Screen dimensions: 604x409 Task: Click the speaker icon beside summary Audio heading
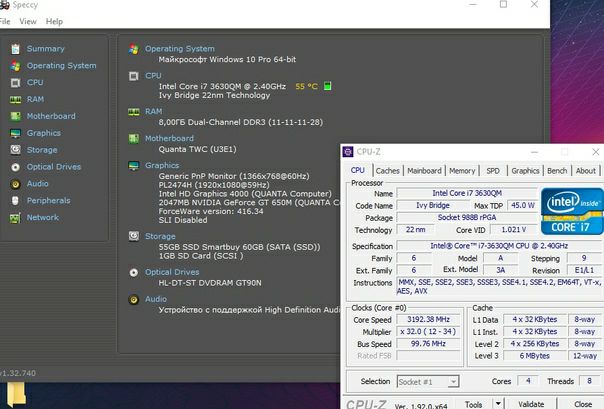134,299
